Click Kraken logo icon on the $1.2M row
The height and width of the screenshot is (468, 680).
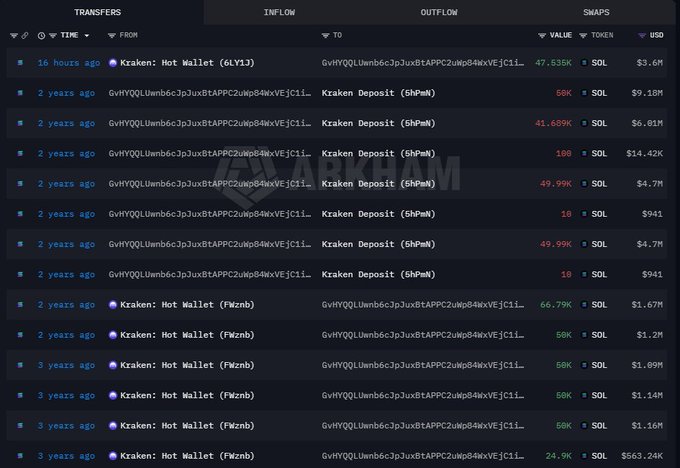click(113, 335)
